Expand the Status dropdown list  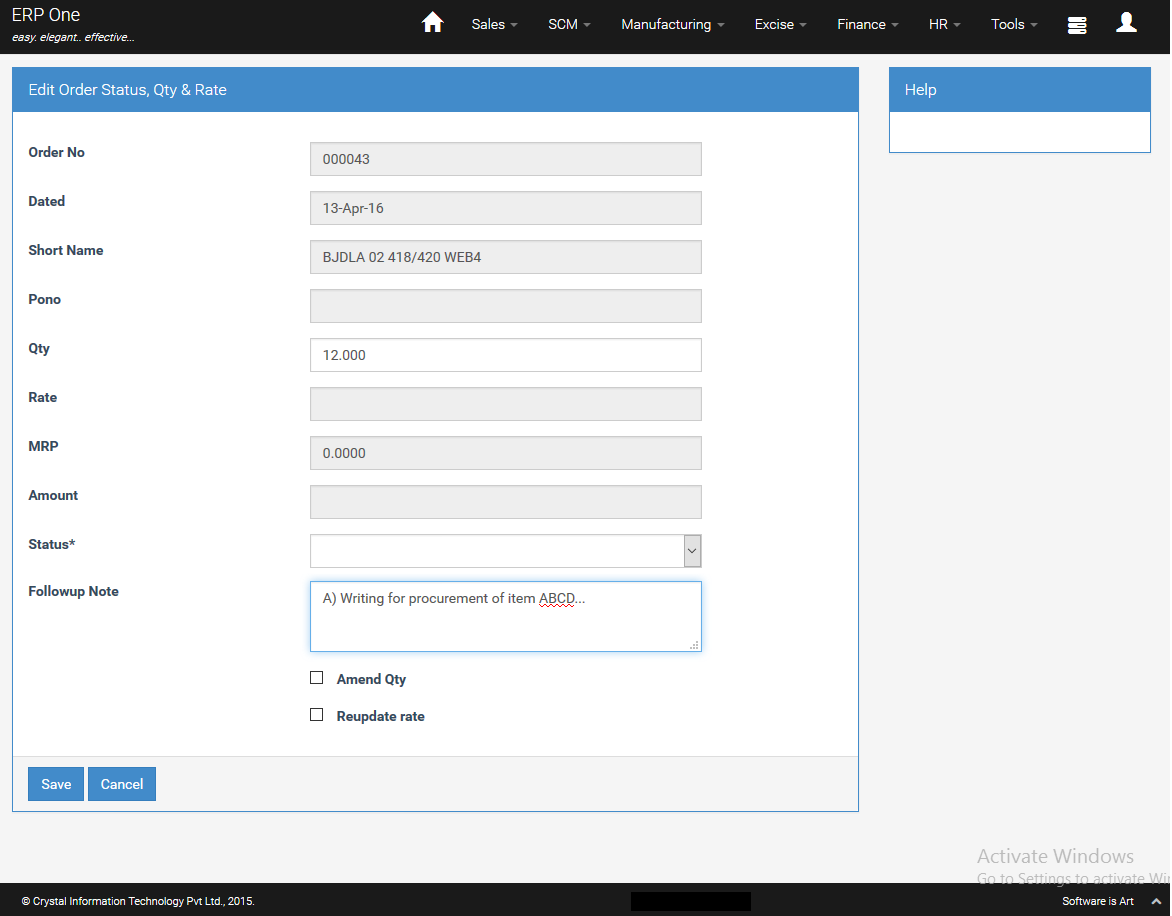point(692,551)
